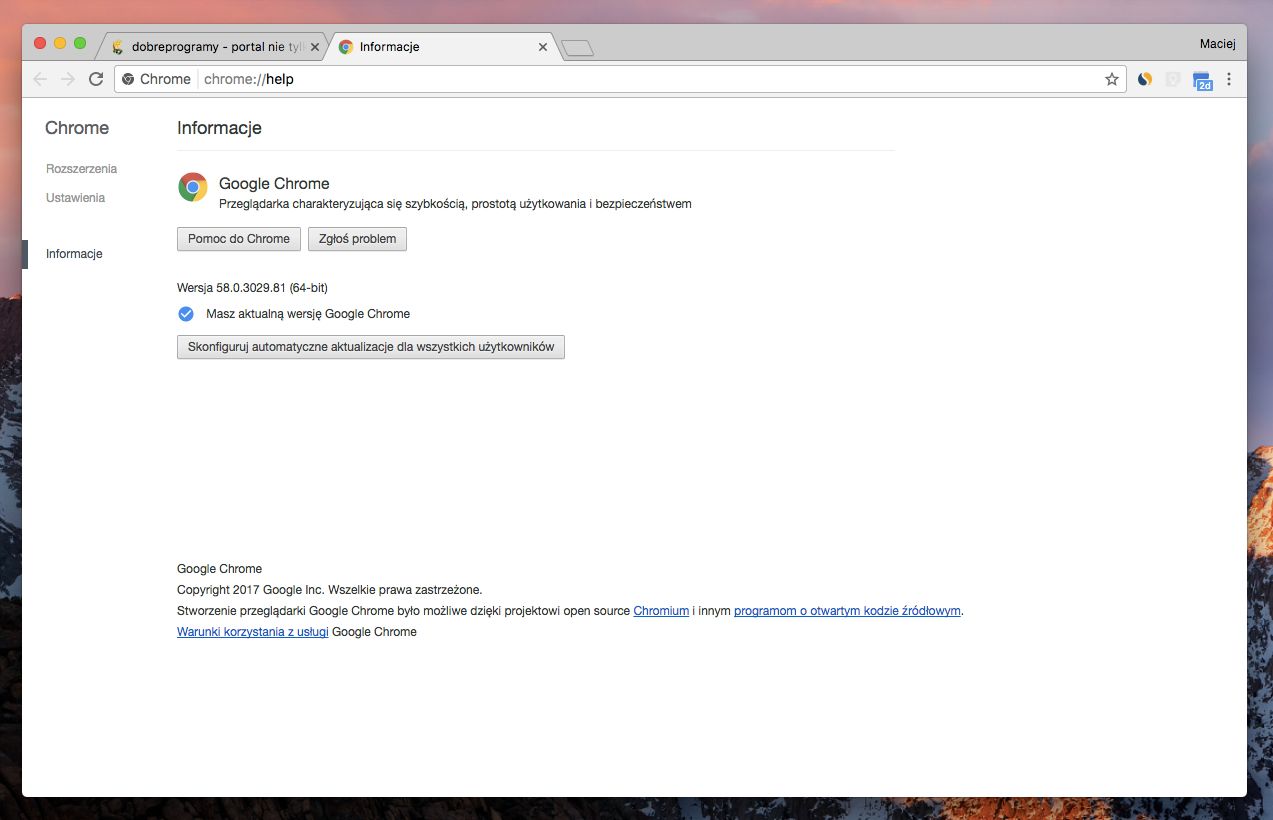Open the Chrome three-dot menu
The width and height of the screenshot is (1273, 820).
pos(1230,79)
